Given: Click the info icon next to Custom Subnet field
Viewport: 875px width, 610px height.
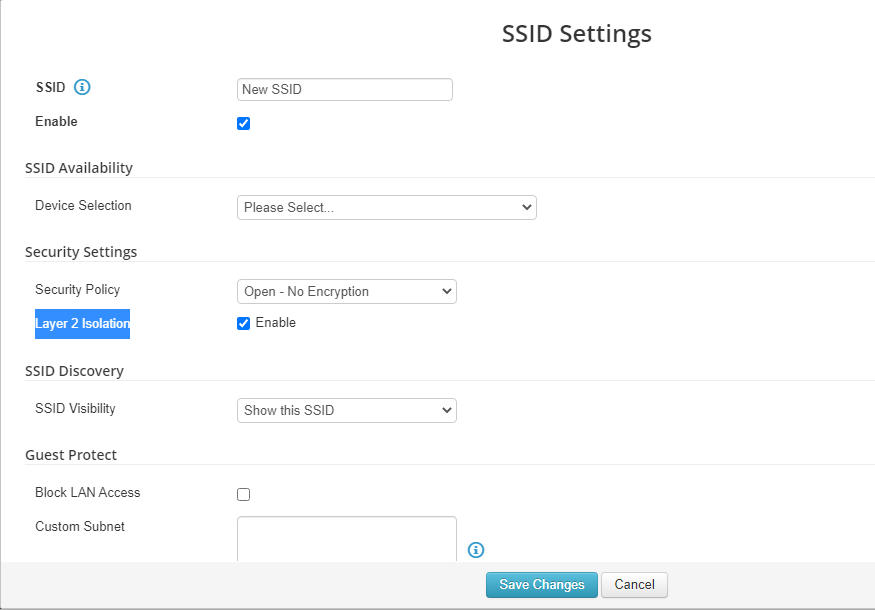Looking at the screenshot, I should pyautogui.click(x=475, y=550).
